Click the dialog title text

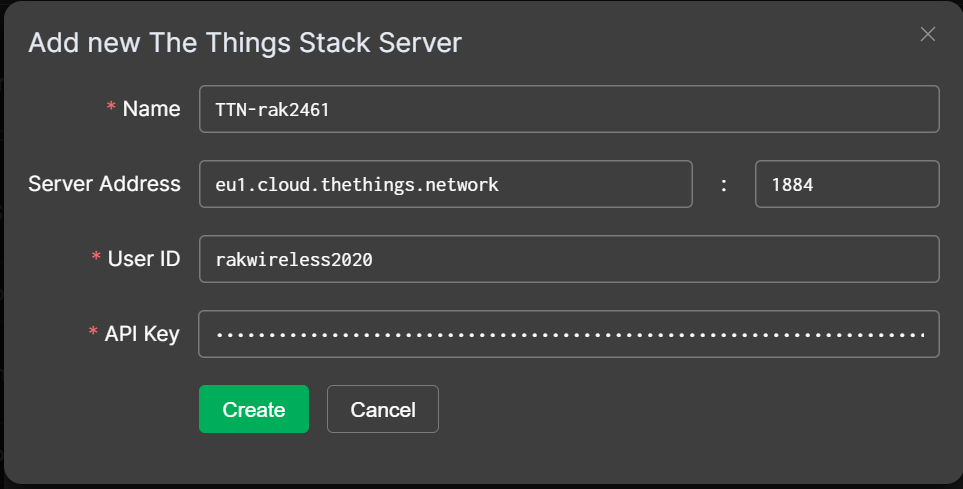(x=244, y=43)
